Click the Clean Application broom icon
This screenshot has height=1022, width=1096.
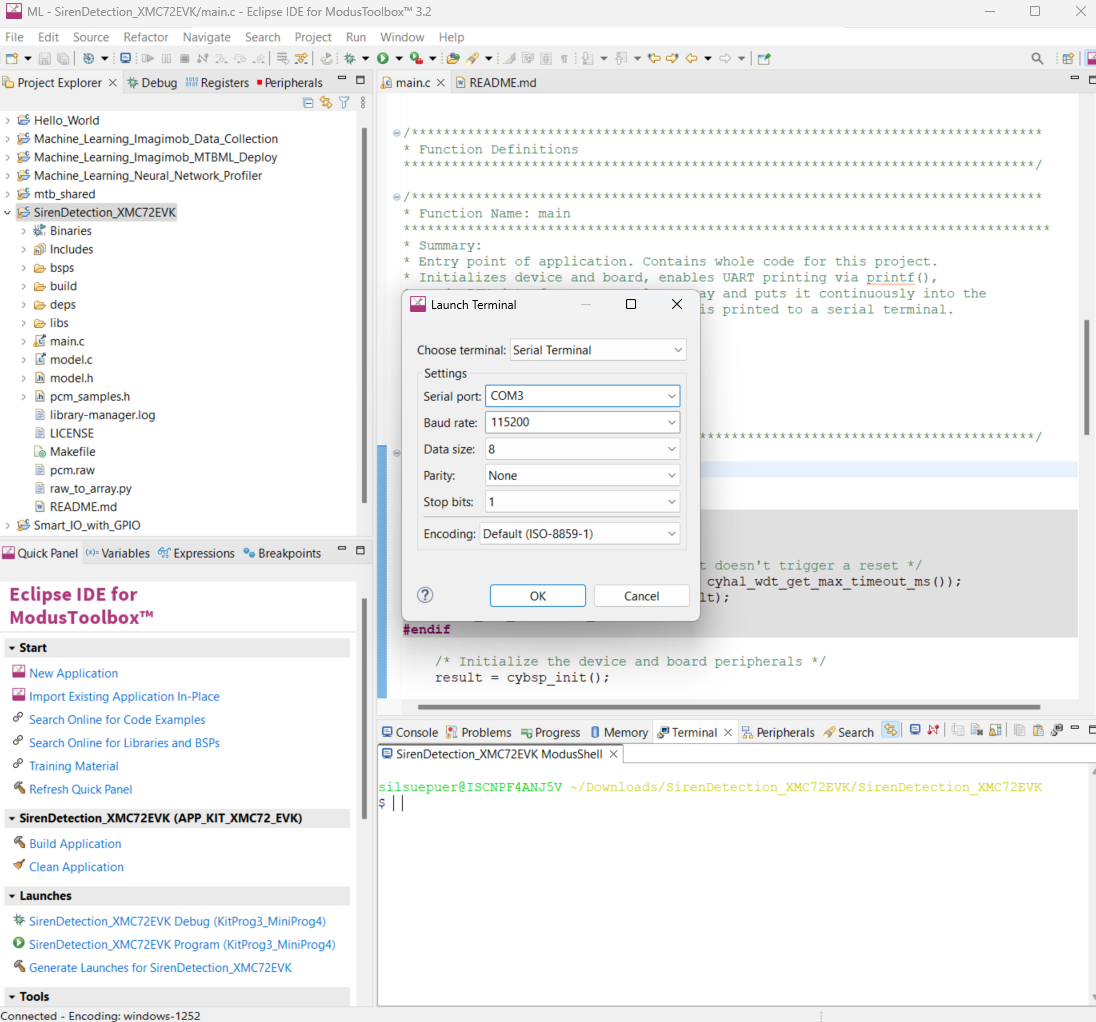19,865
